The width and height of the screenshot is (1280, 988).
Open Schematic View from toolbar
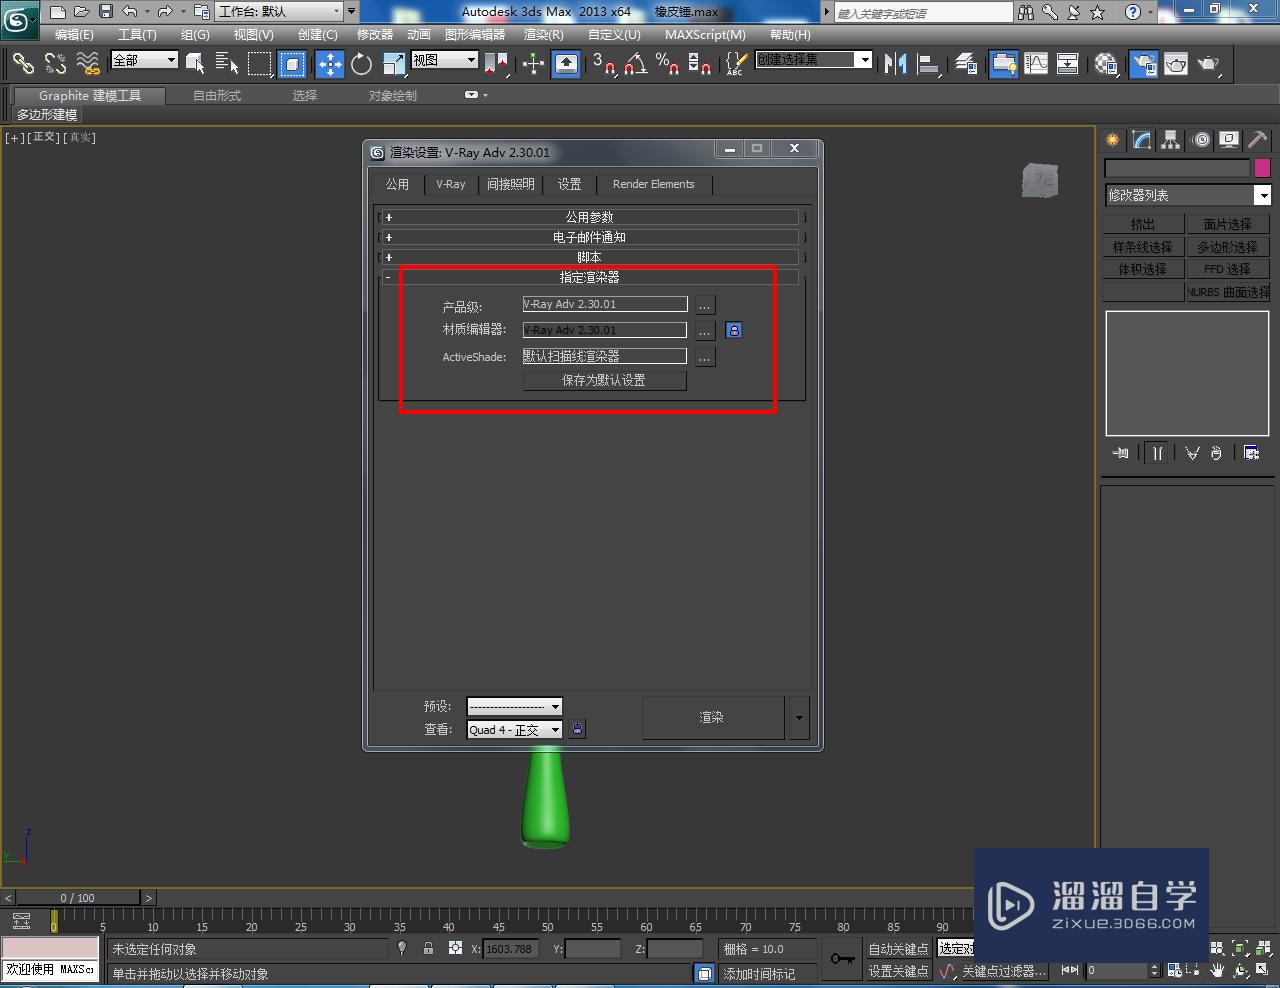tap(1068, 64)
